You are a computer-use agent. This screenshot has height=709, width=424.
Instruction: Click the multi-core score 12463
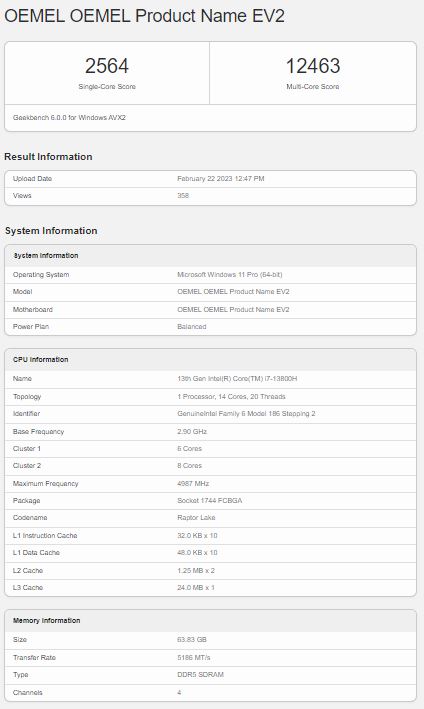313,66
